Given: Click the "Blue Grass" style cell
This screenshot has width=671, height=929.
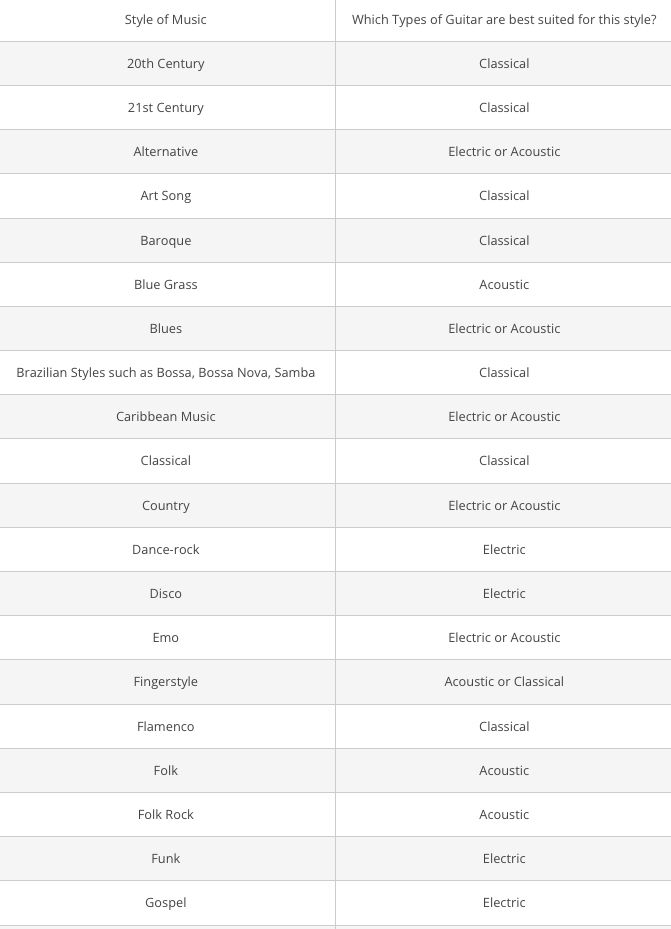Looking at the screenshot, I should tap(166, 285).
